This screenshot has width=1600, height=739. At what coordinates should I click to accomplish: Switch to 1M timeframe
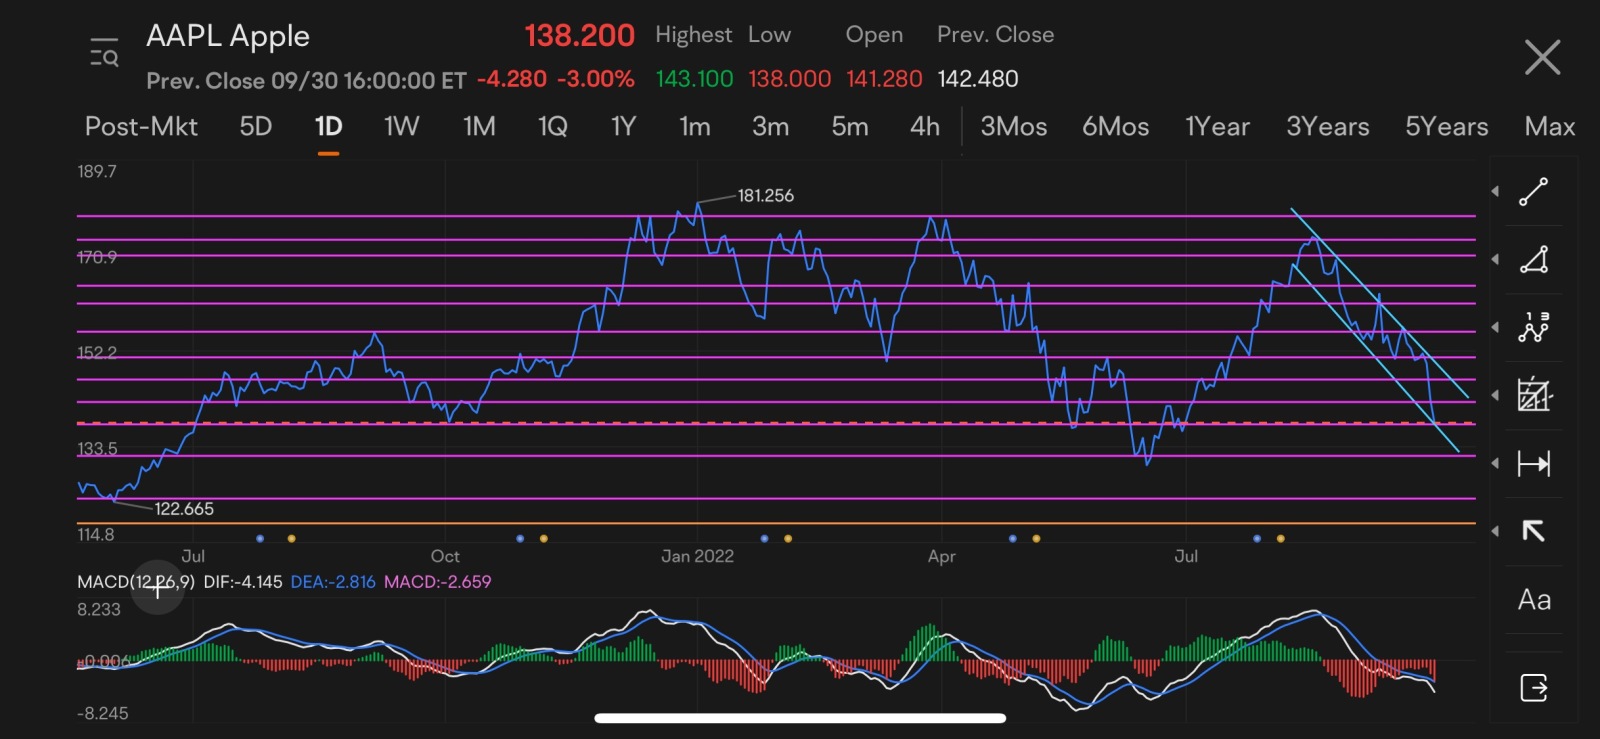[x=479, y=127]
